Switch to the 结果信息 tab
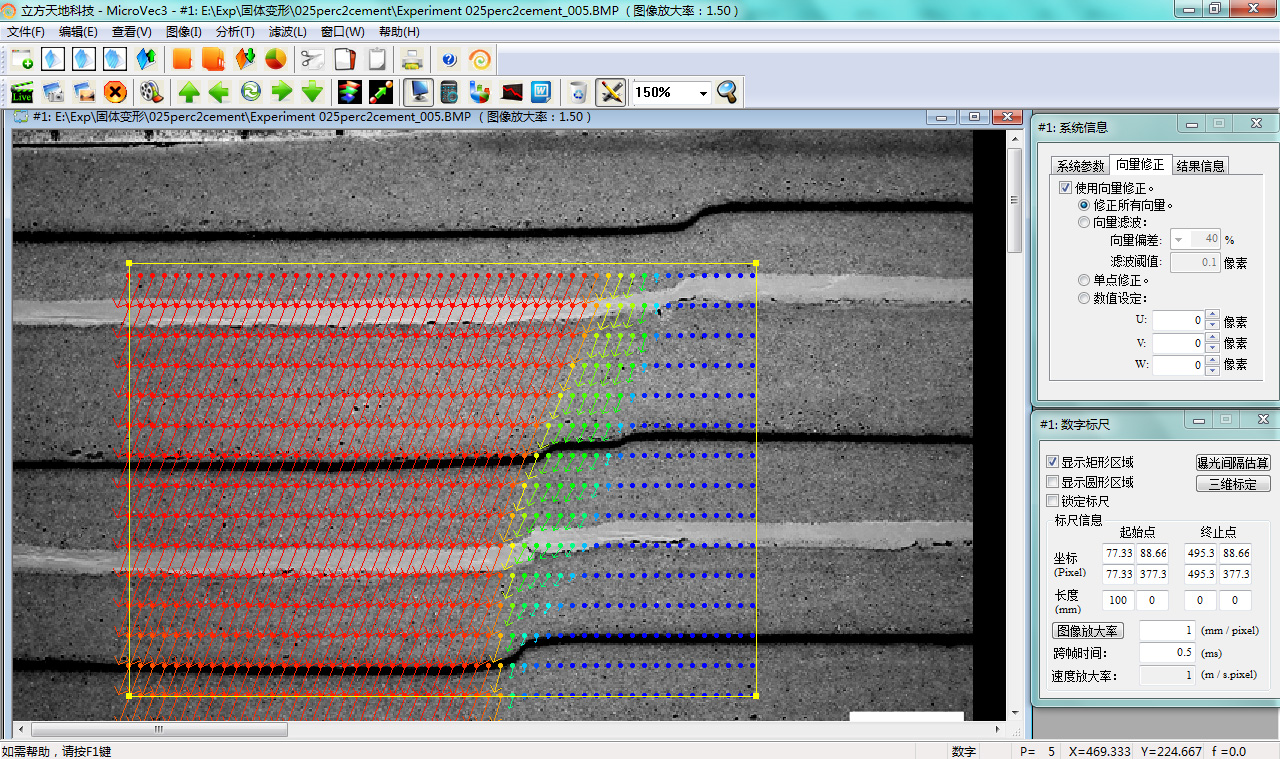This screenshot has height=759, width=1280. coord(1200,166)
